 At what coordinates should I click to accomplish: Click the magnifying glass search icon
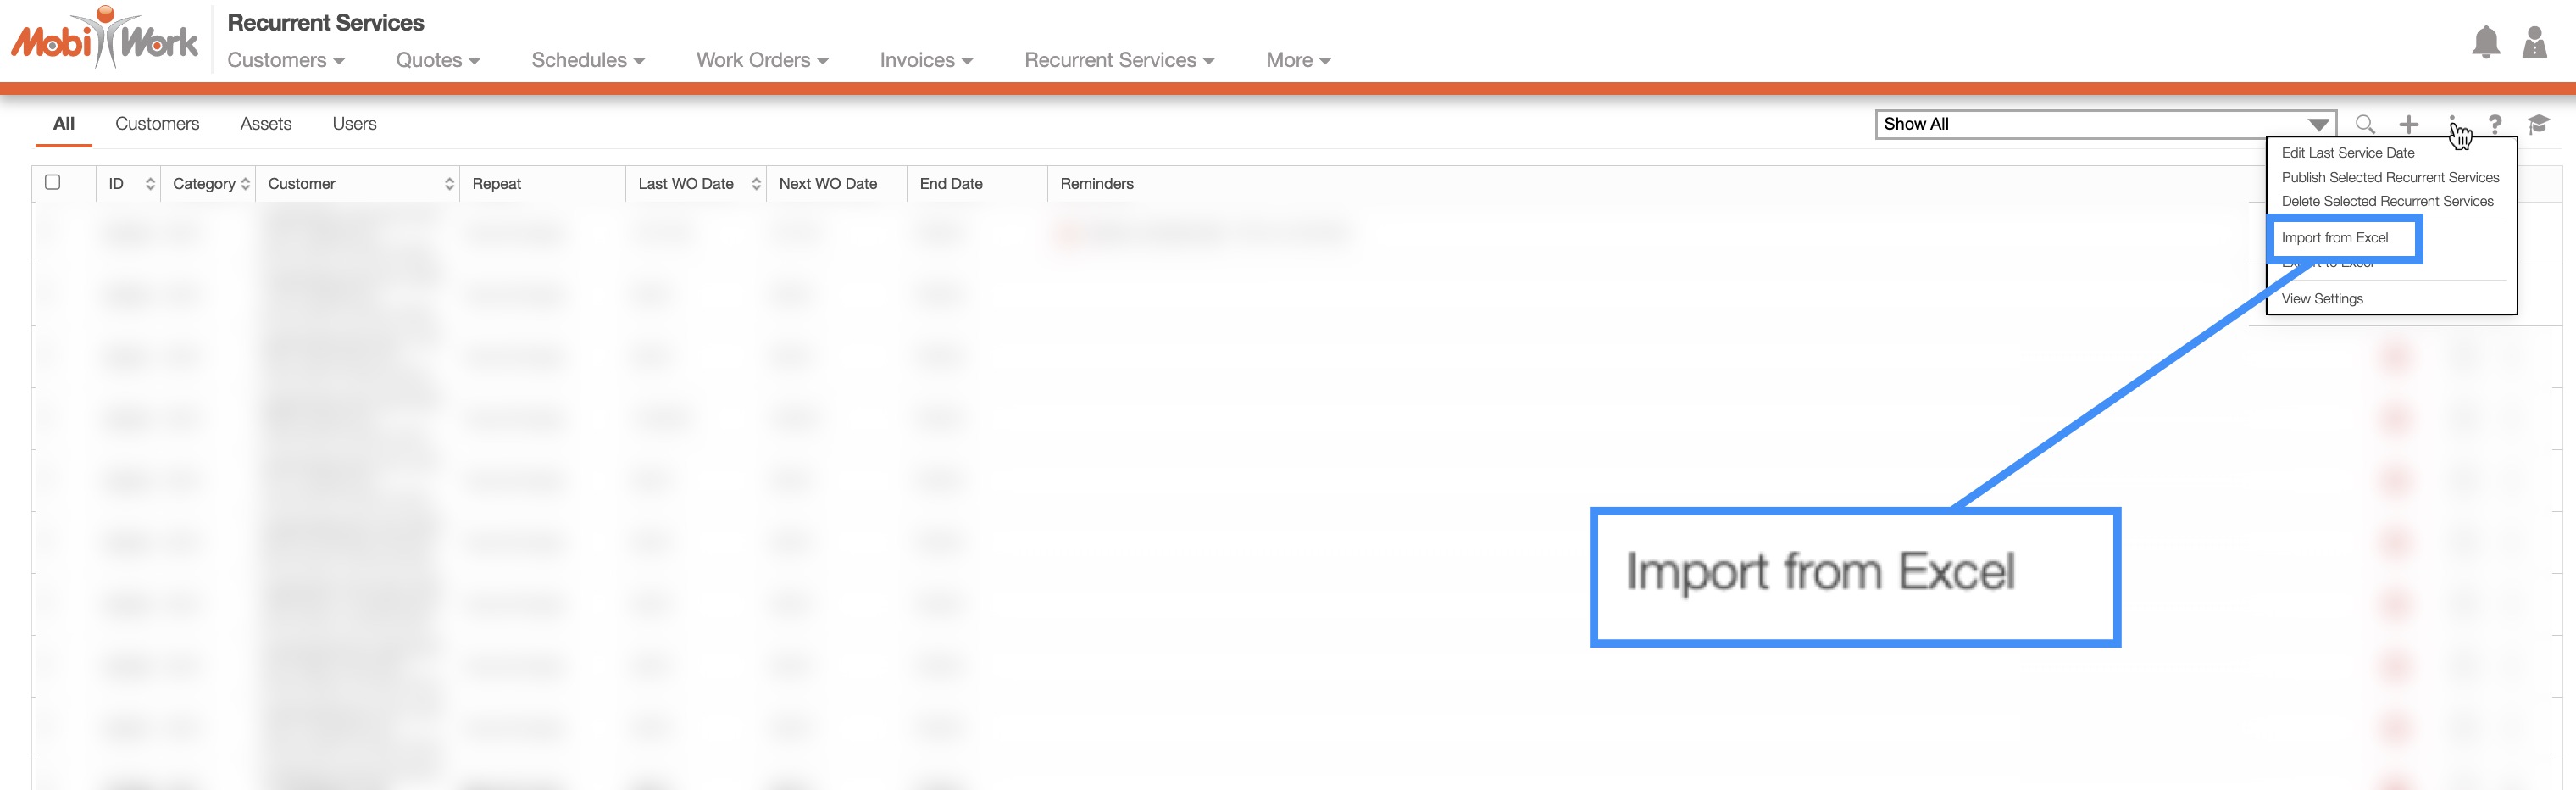pyautogui.click(x=2364, y=124)
